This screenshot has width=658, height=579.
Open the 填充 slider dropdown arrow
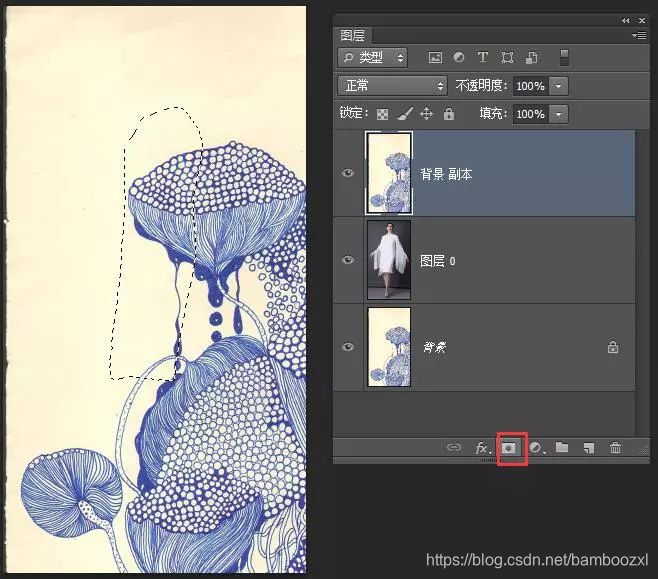click(x=559, y=114)
